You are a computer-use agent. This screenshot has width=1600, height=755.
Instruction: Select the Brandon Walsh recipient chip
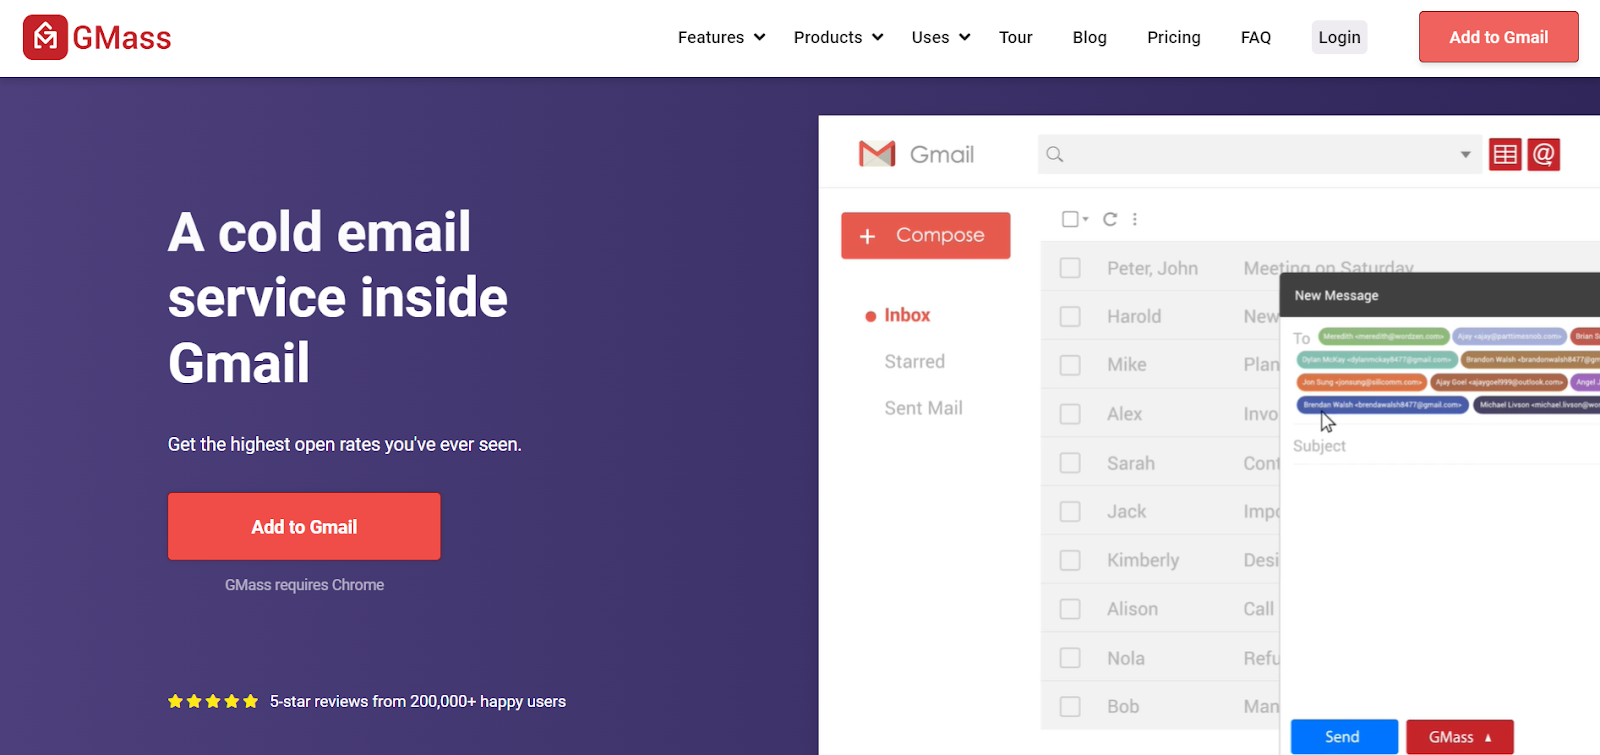(x=1530, y=359)
